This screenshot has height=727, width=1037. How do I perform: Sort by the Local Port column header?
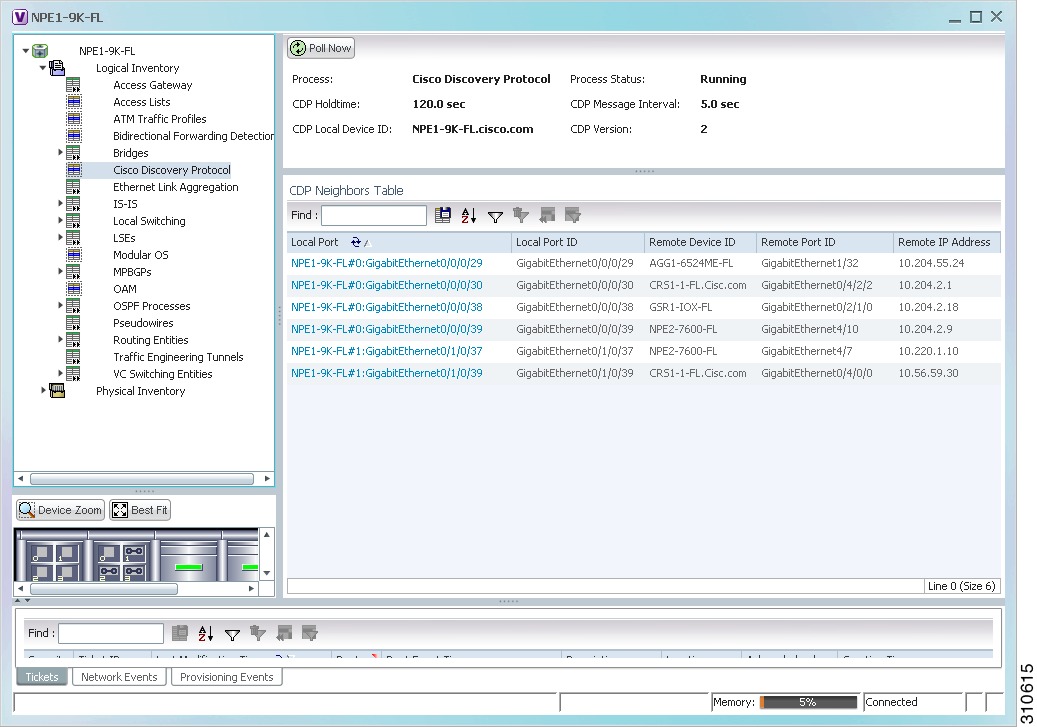click(x=399, y=242)
